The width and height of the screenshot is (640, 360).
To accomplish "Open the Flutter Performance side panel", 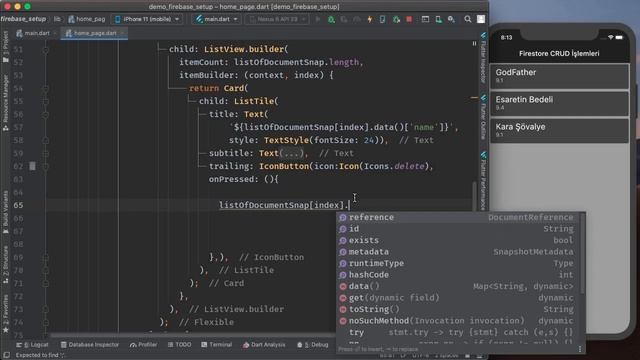I will tap(483, 181).
